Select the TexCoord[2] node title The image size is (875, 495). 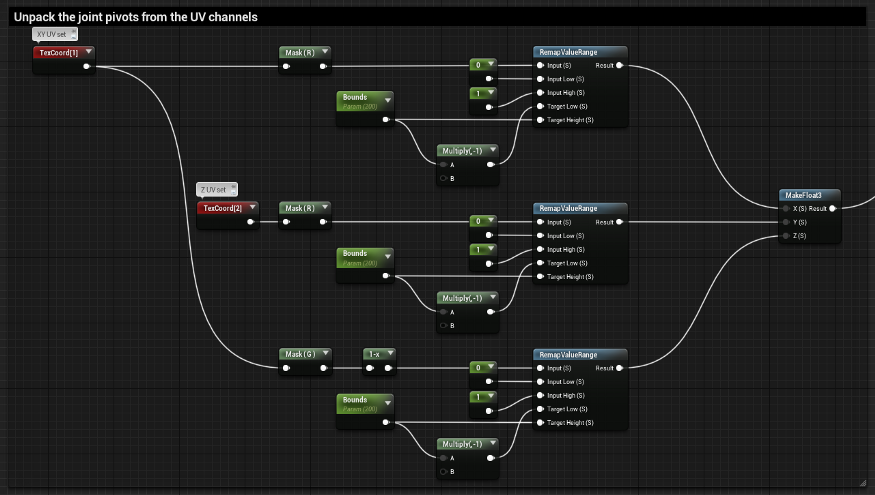point(223,208)
